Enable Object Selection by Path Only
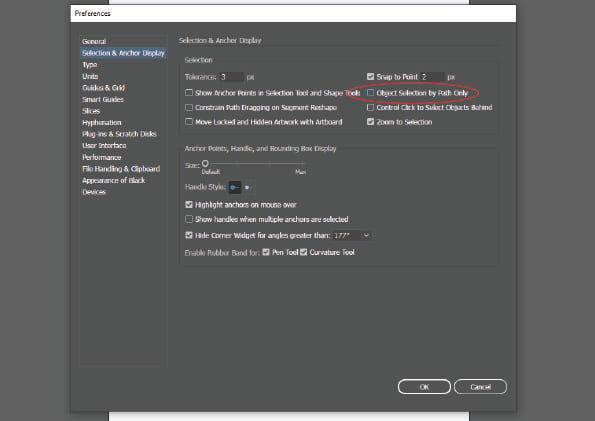Screen dimensions: 595x421 click(370, 93)
